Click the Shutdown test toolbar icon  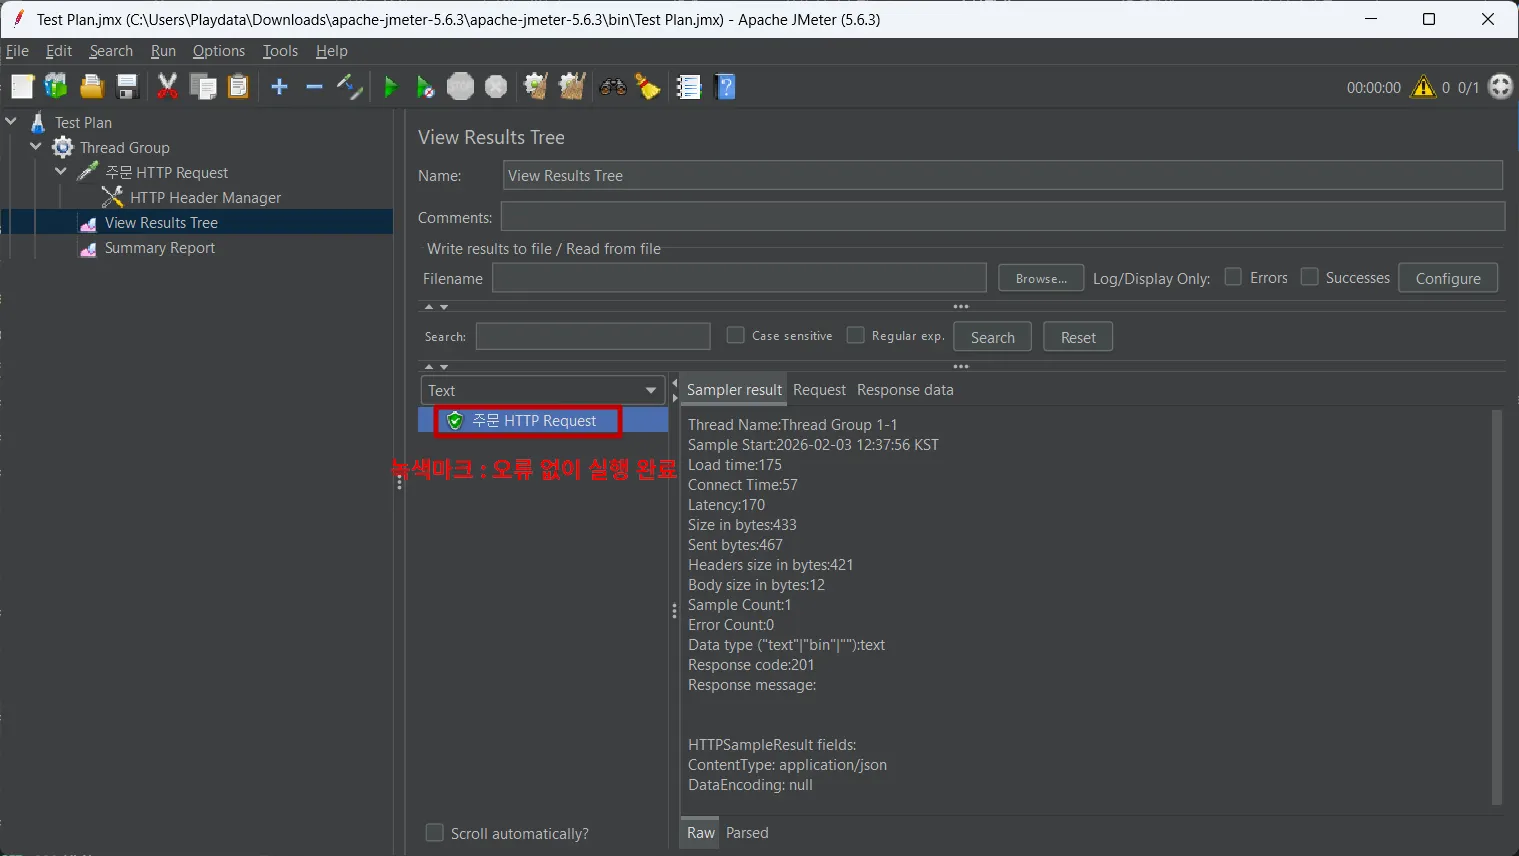tap(496, 87)
